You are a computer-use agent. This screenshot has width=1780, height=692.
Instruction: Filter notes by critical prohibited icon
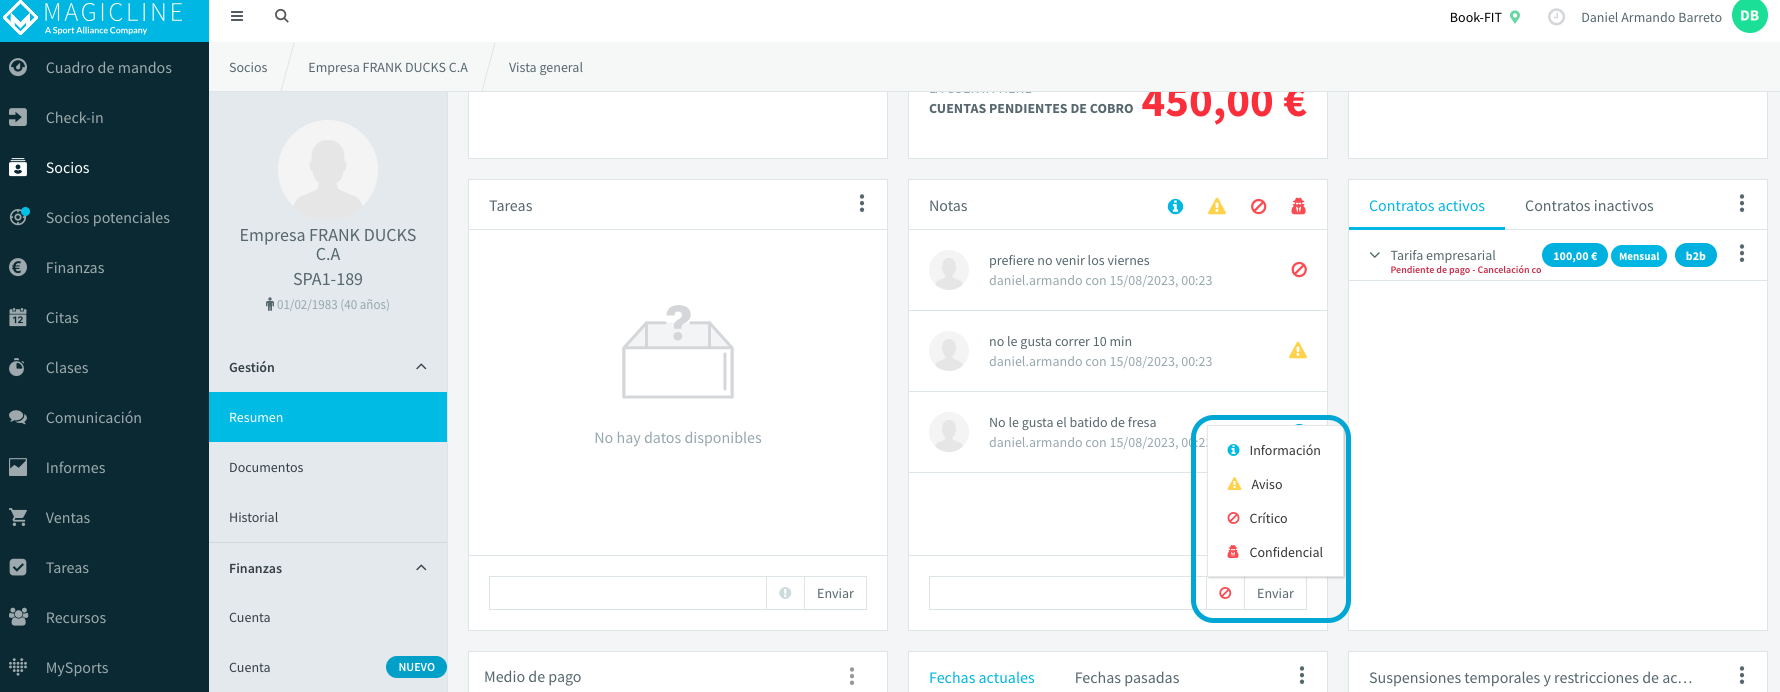[1258, 206]
